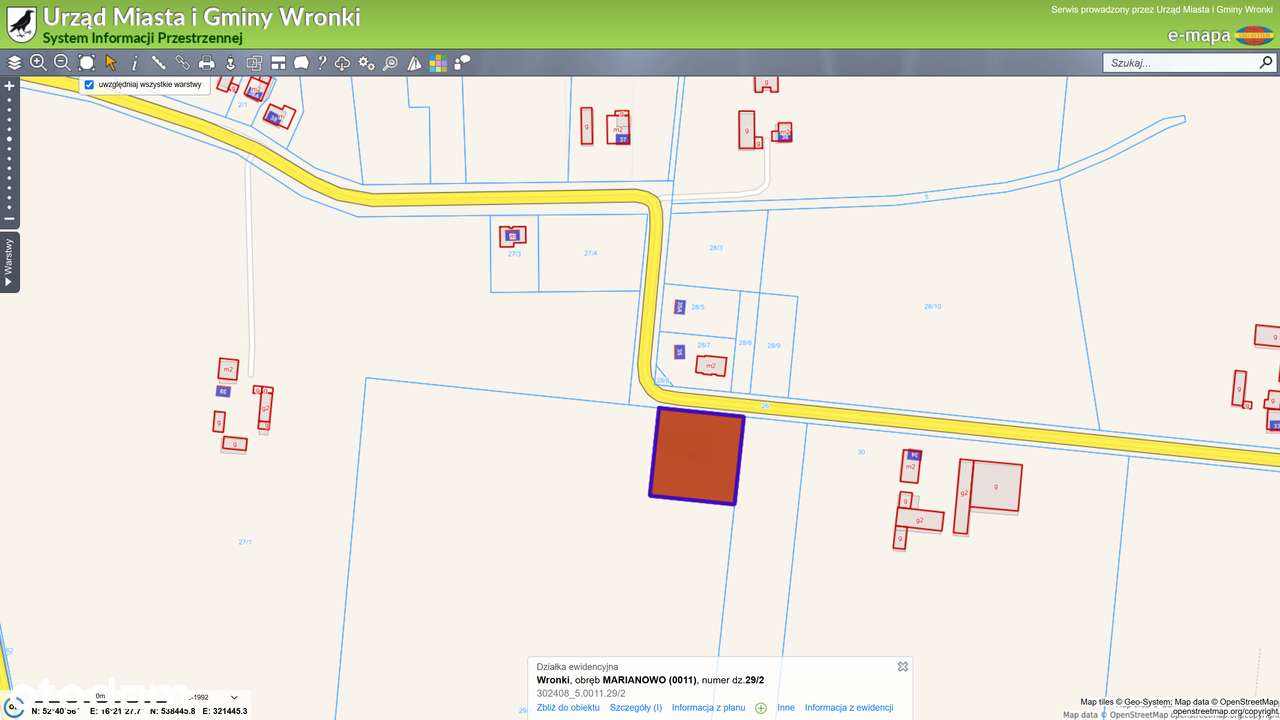Viewport: 1280px width, 720px height.
Task: Open settings with the gears icon
Action: [367, 62]
